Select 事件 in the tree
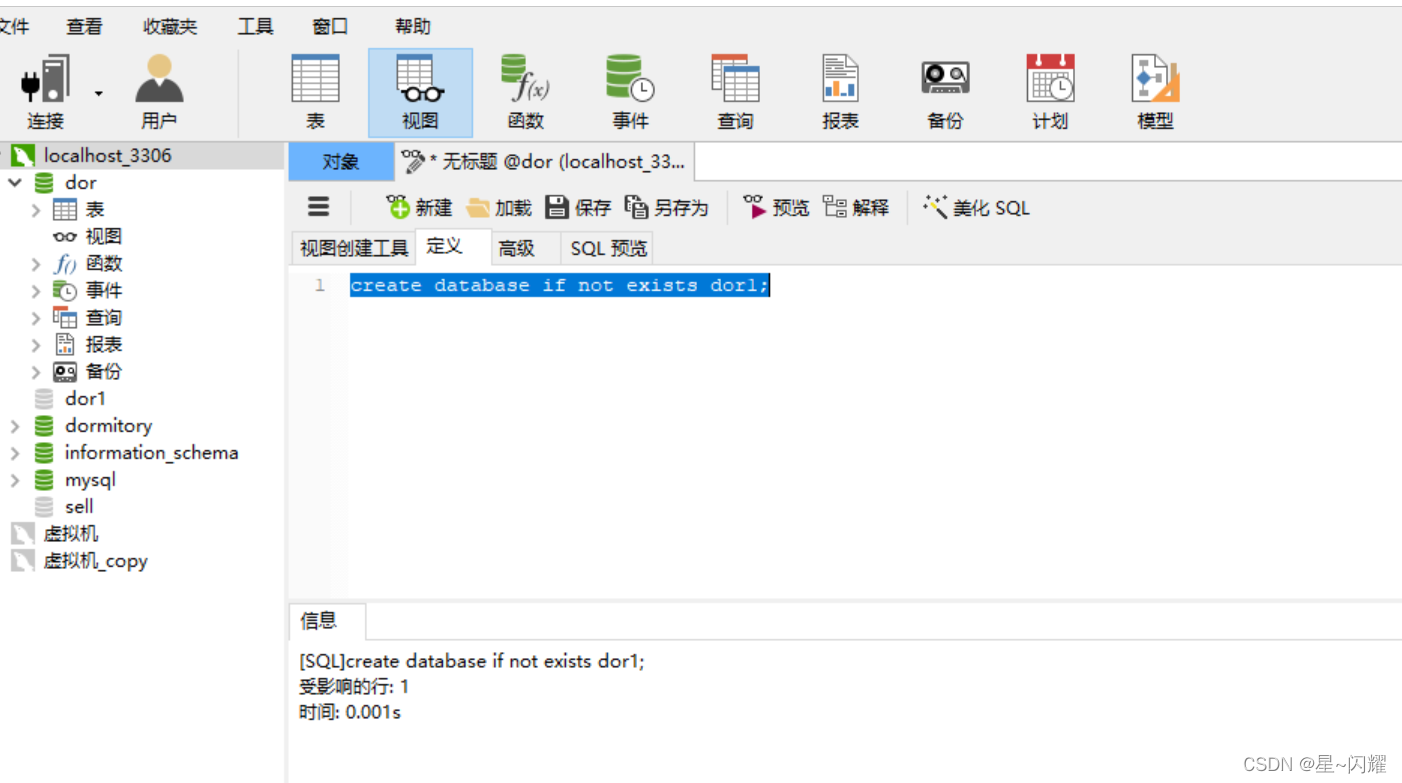Screen dimensions: 1402x783 click(x=103, y=290)
